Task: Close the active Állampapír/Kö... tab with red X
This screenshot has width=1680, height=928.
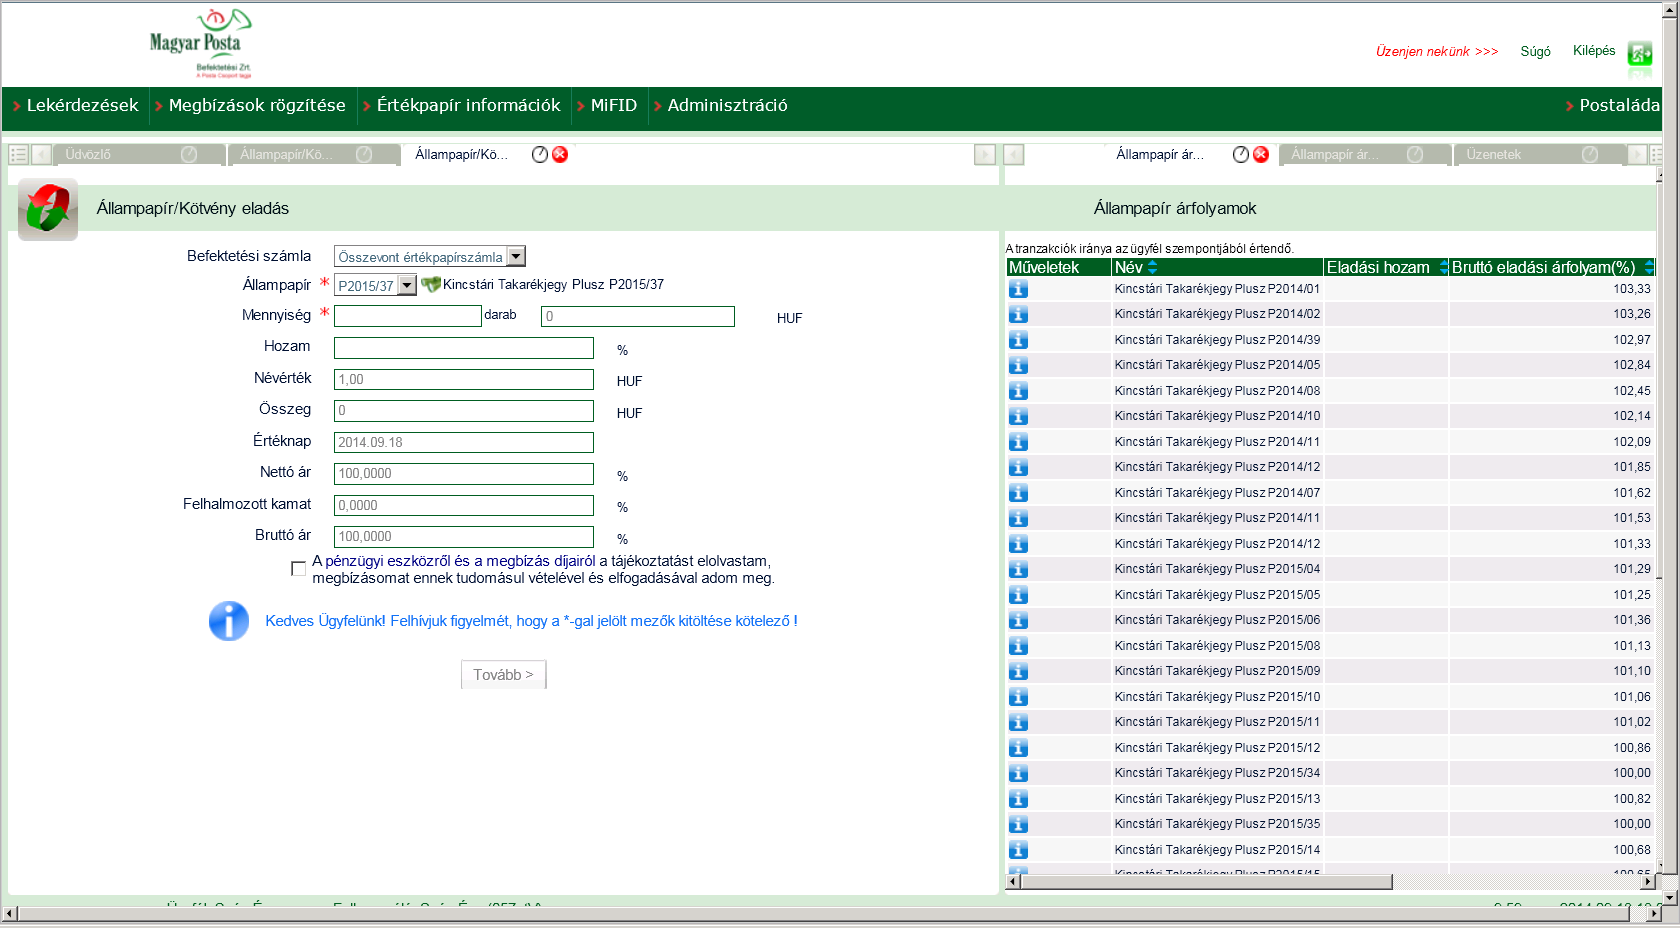Action: point(560,154)
